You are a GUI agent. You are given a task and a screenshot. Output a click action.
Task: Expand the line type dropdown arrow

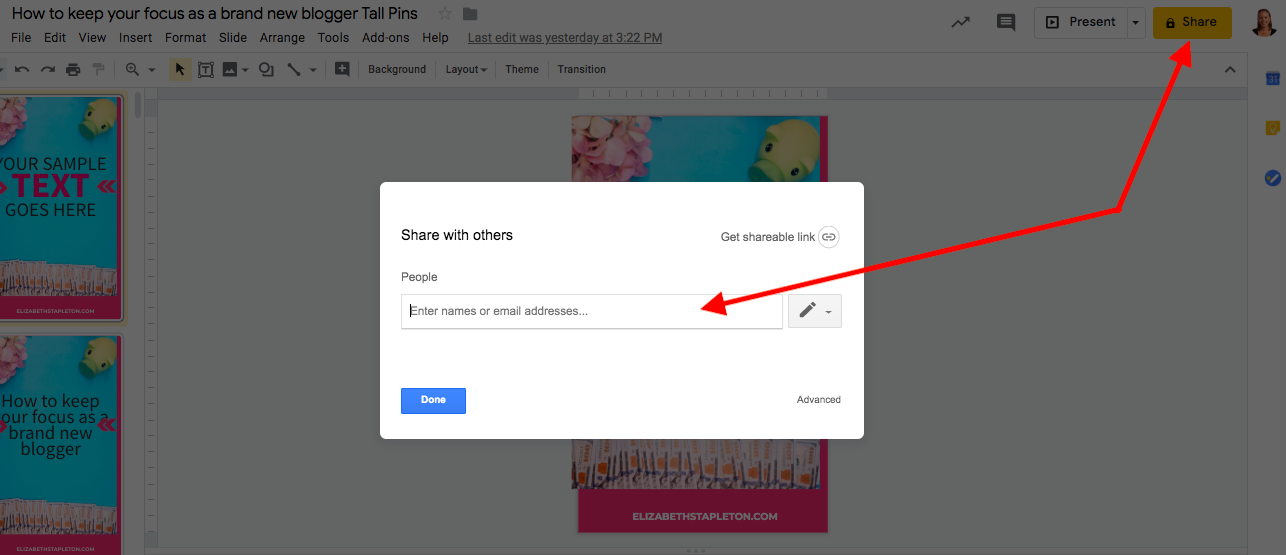tap(313, 70)
